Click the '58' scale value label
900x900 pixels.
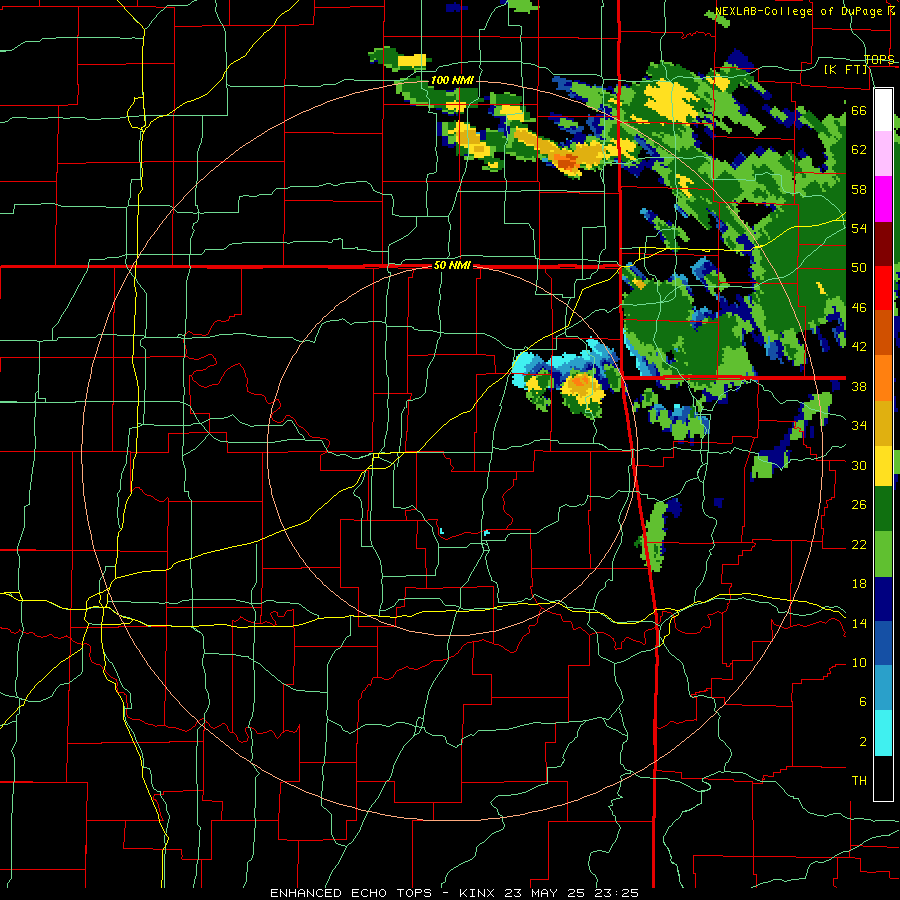[859, 189]
